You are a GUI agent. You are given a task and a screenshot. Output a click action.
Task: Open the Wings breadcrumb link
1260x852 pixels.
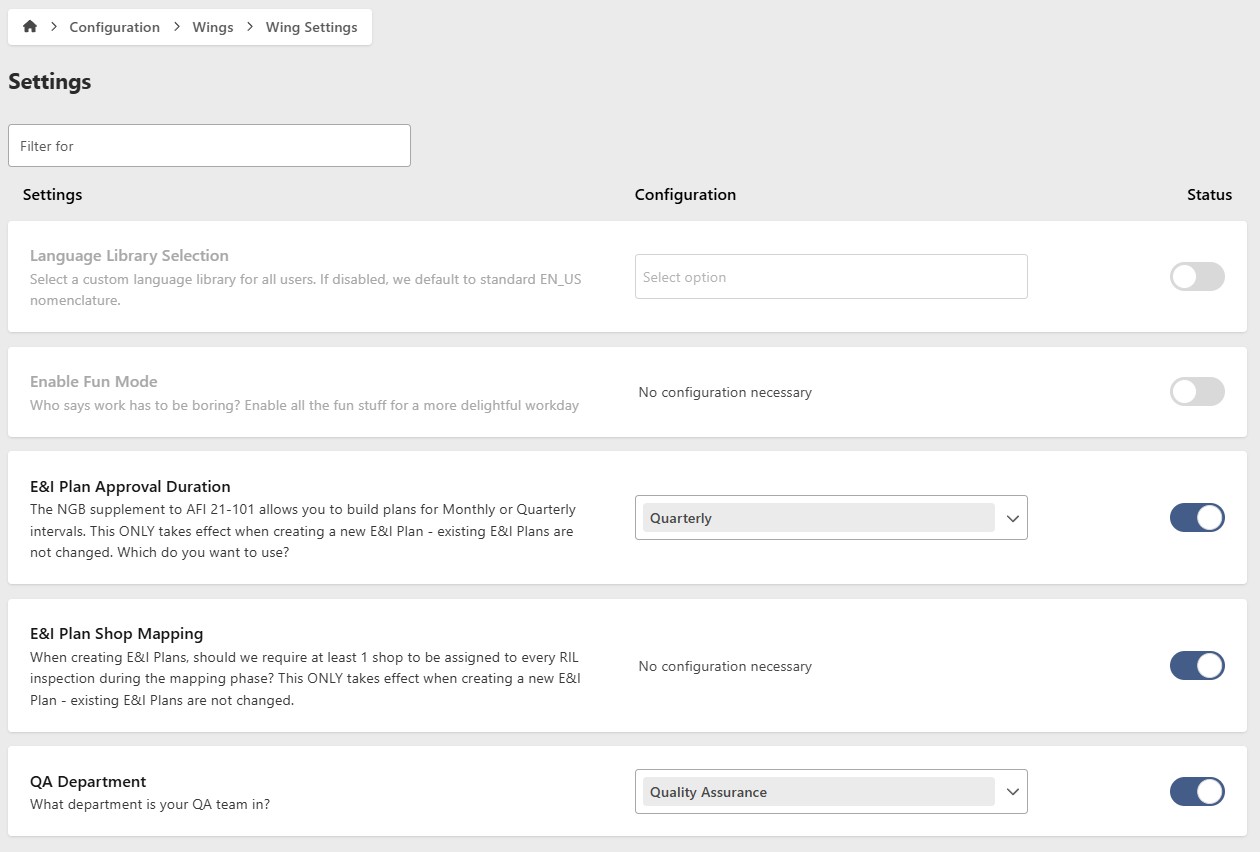coord(212,27)
